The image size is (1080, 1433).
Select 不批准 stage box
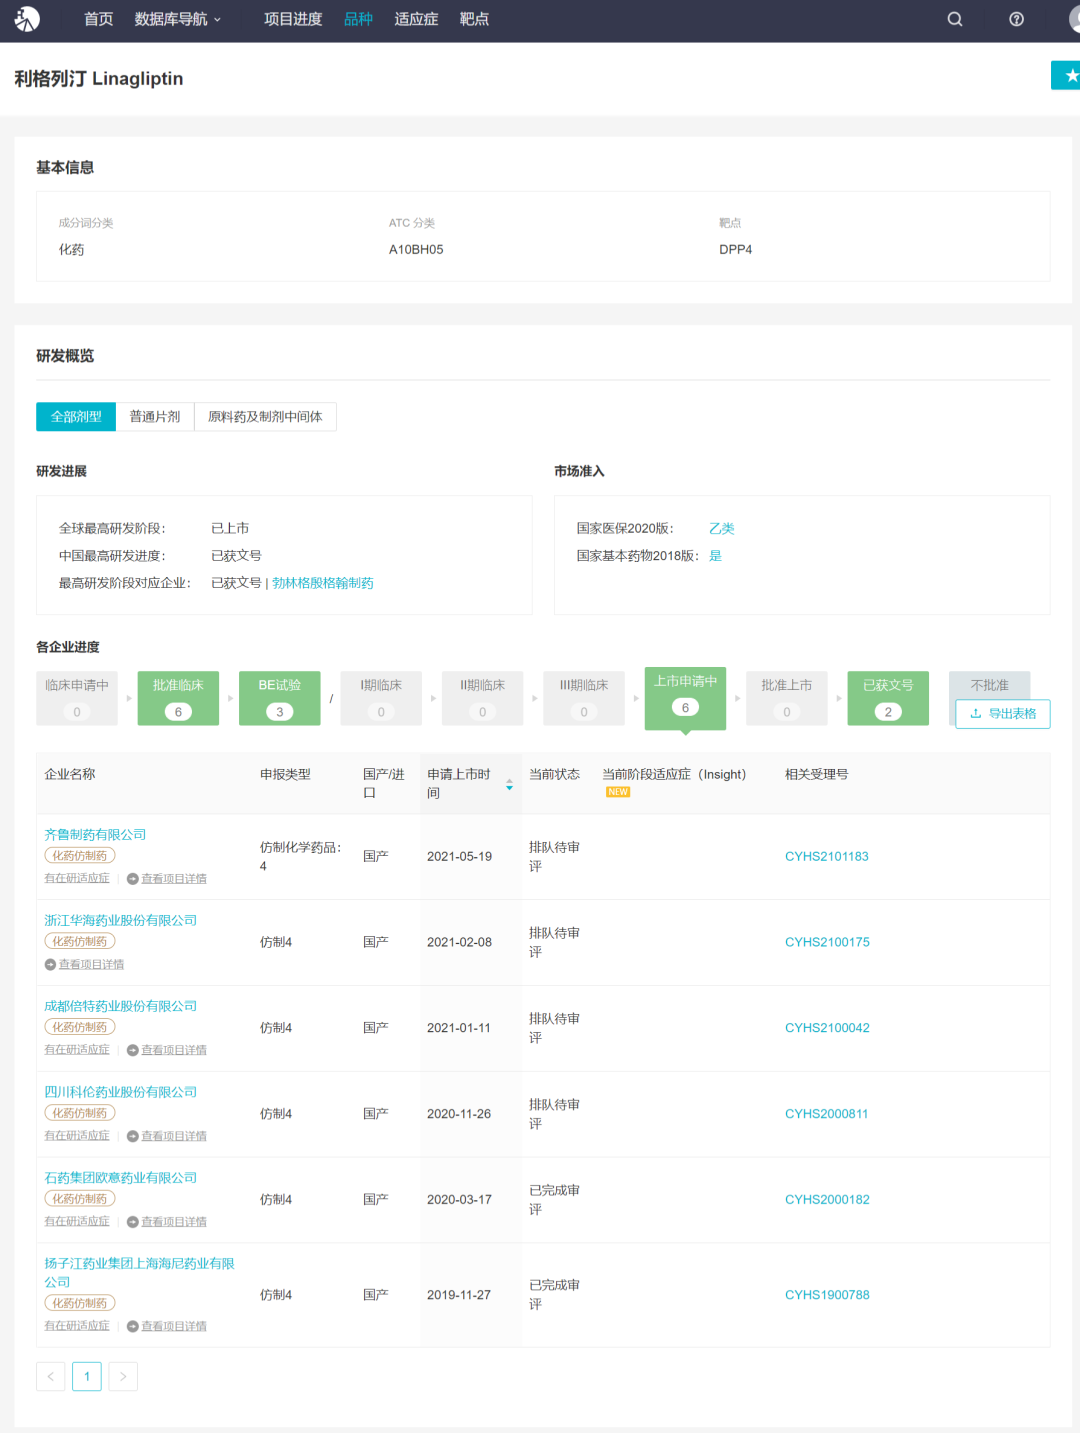click(x=990, y=685)
